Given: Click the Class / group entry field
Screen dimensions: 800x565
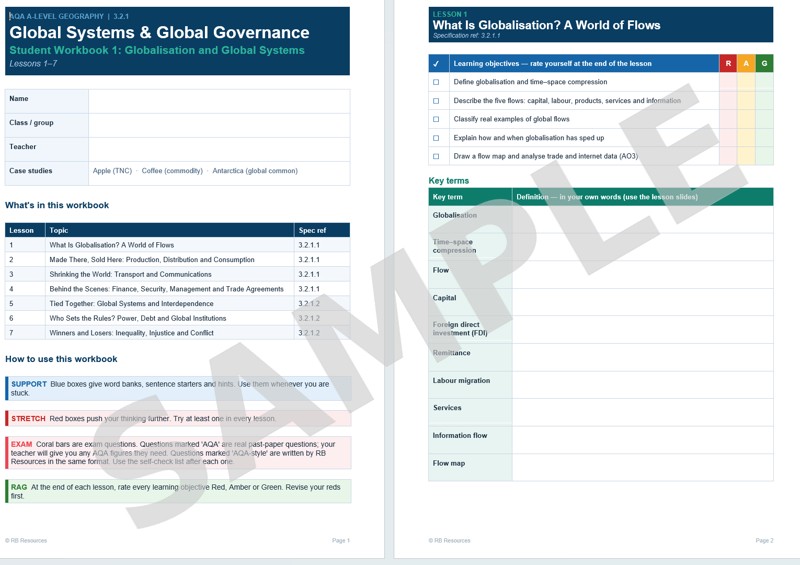Looking at the screenshot, I should click(219, 125).
